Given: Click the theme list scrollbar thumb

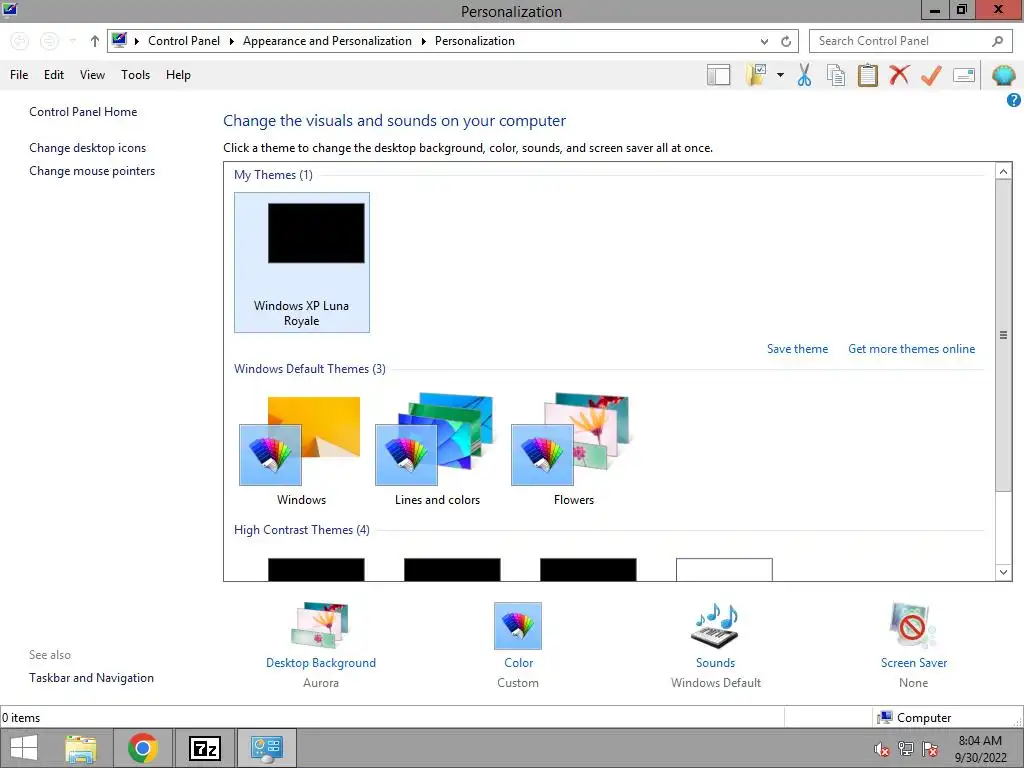Looking at the screenshot, I should pyautogui.click(x=1003, y=335).
